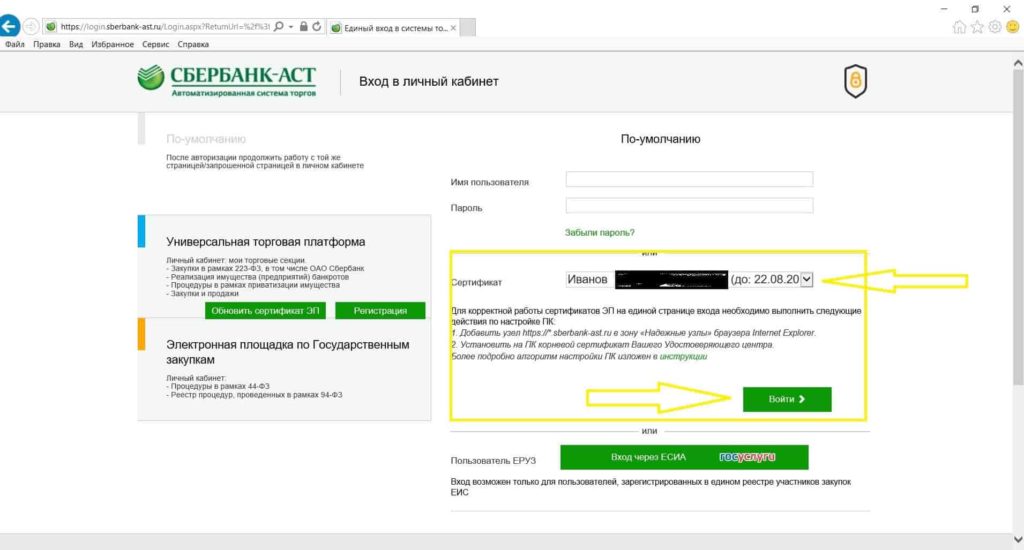Image resolution: width=1024 pixels, height=550 pixels.
Task: Open the small address bar dropdown arrow
Action: pyautogui.click(x=291, y=27)
